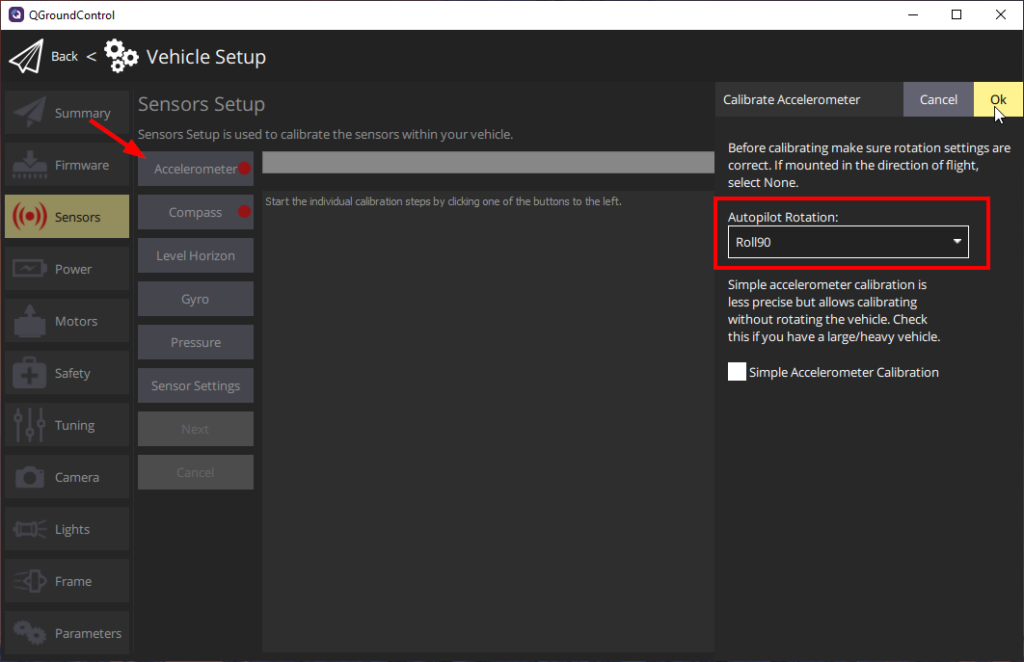Click the Vehicle Setup gears icon
Screen dimensions: 1024x662
(x=121, y=56)
